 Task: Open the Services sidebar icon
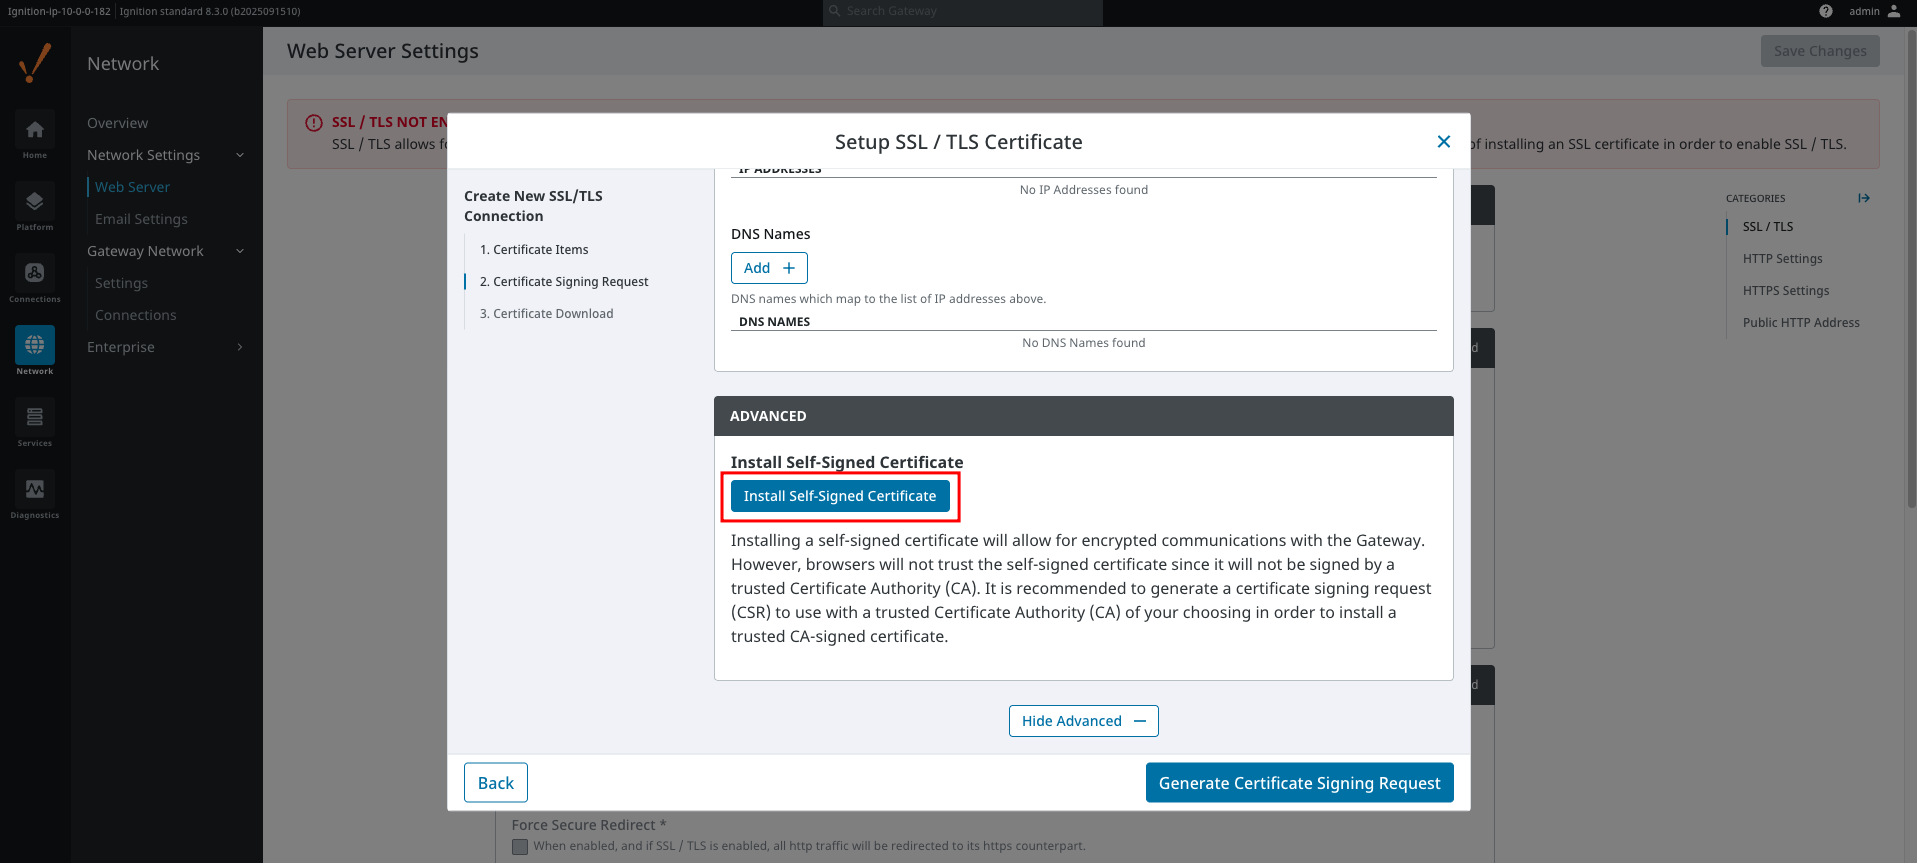coord(35,418)
